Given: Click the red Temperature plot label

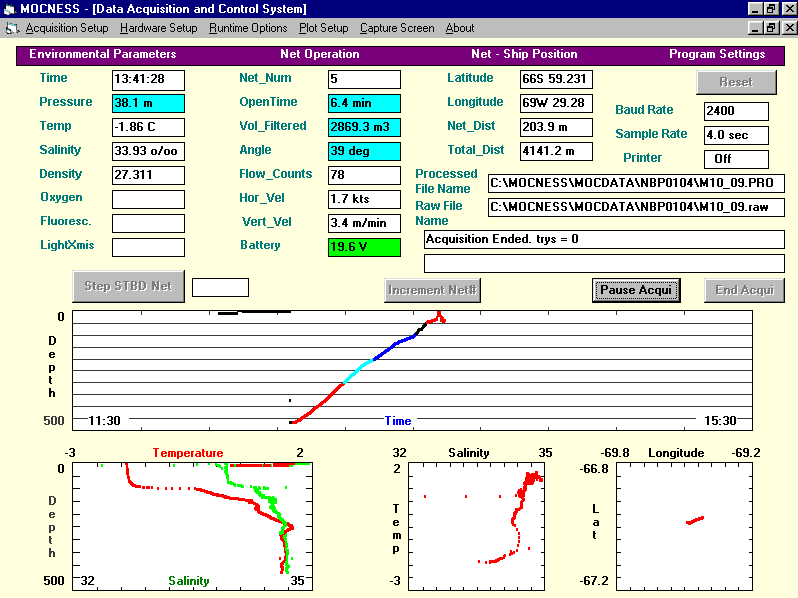Looking at the screenshot, I should point(188,453).
